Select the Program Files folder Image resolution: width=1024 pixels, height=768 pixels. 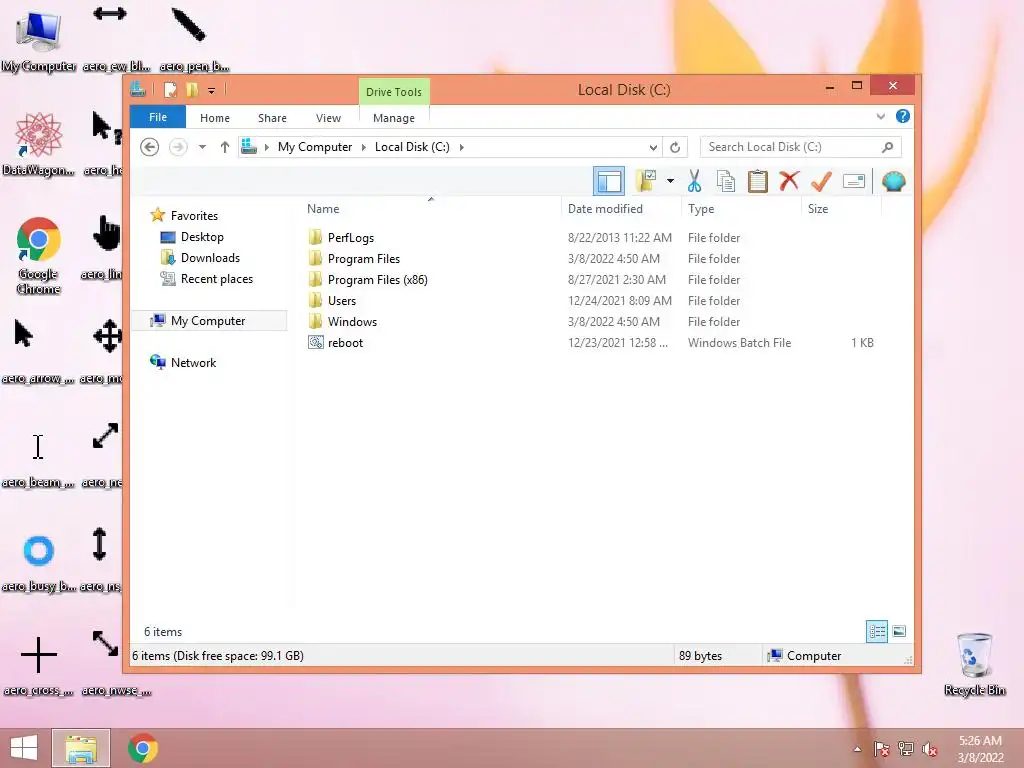364,259
